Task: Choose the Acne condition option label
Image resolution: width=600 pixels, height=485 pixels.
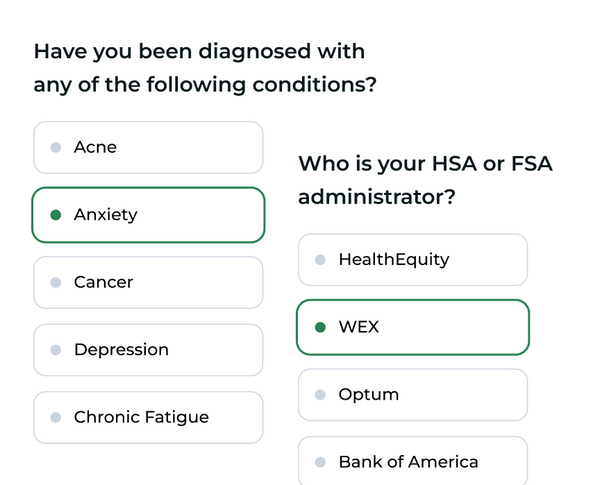Action: point(95,148)
